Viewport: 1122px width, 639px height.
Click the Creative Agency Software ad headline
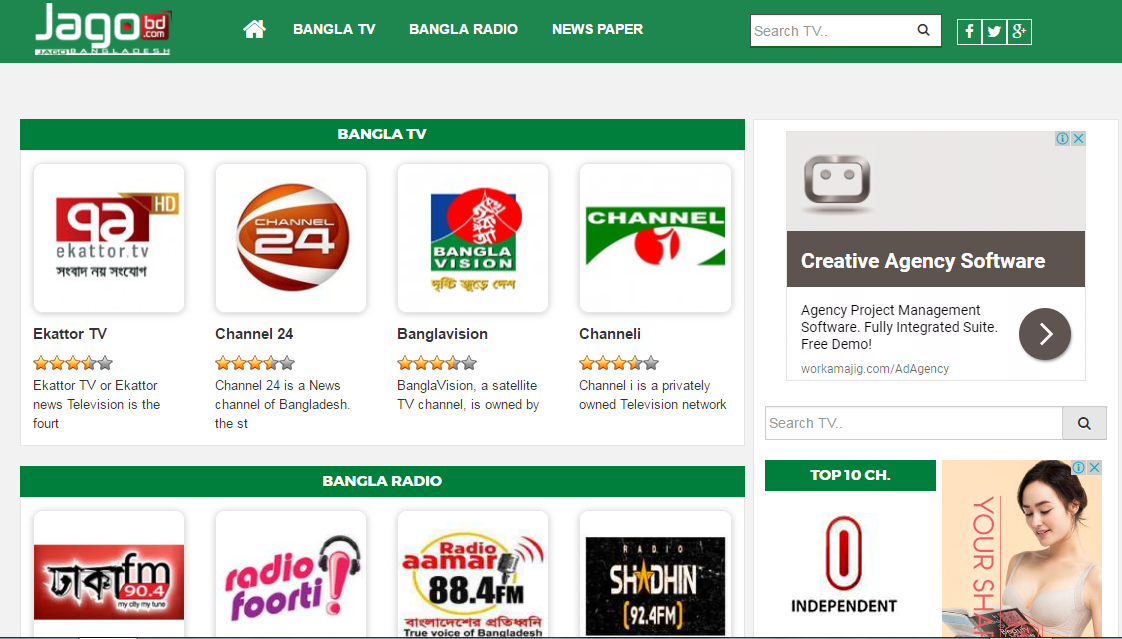(922, 261)
